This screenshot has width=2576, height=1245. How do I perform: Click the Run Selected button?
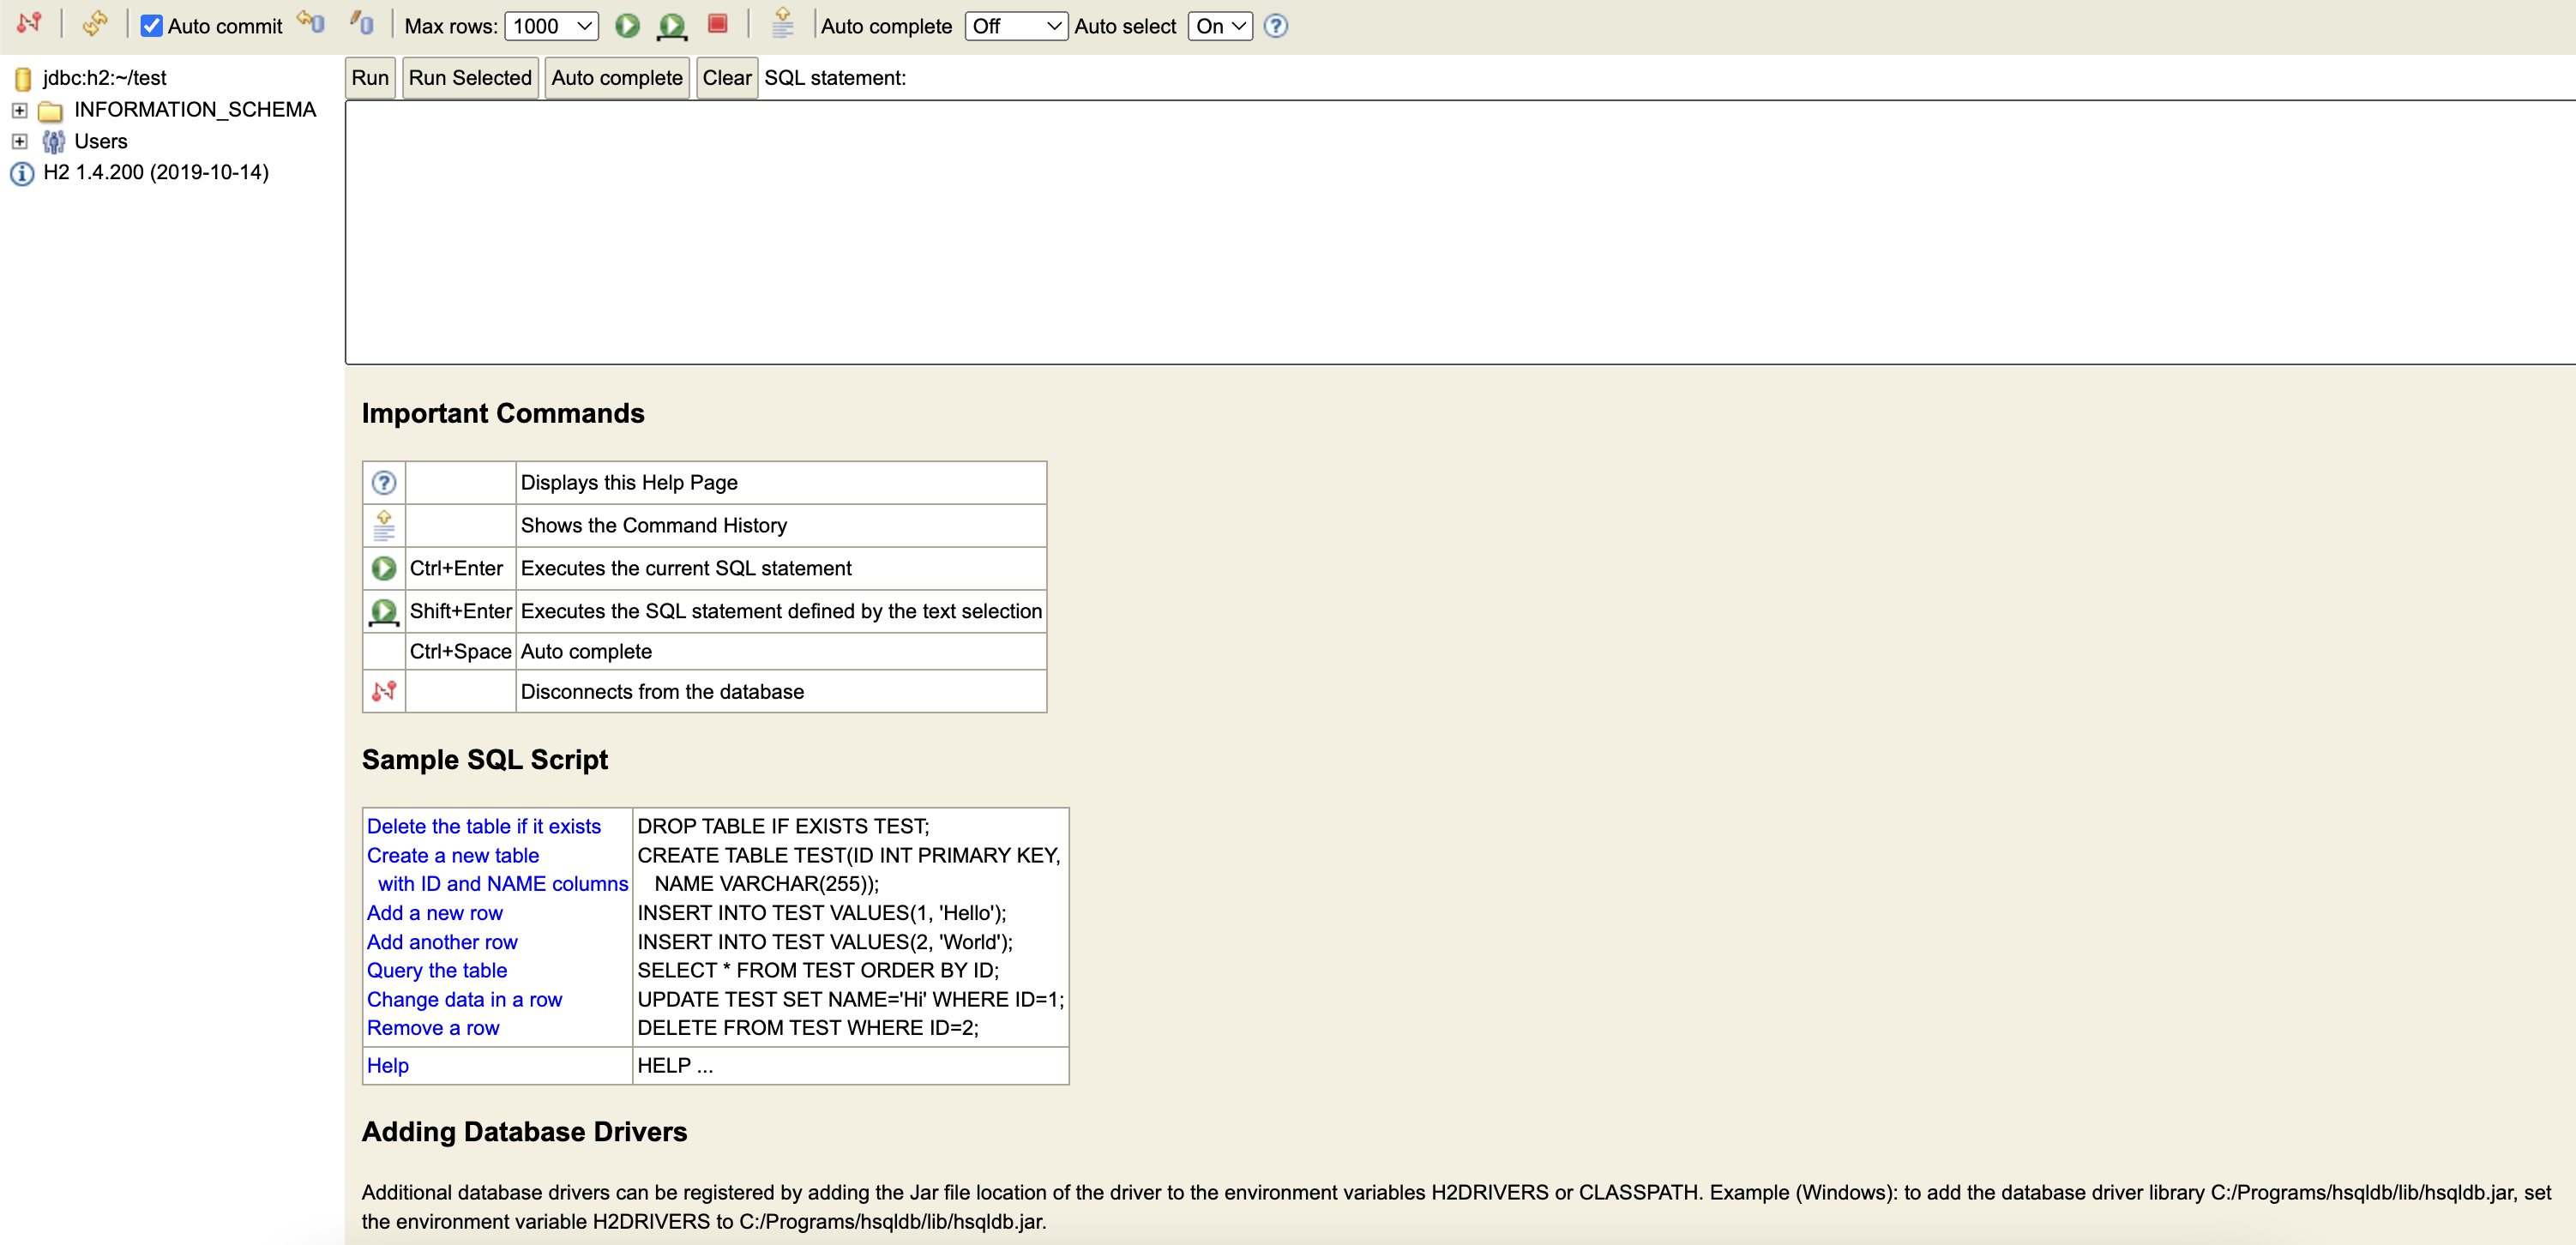470,78
